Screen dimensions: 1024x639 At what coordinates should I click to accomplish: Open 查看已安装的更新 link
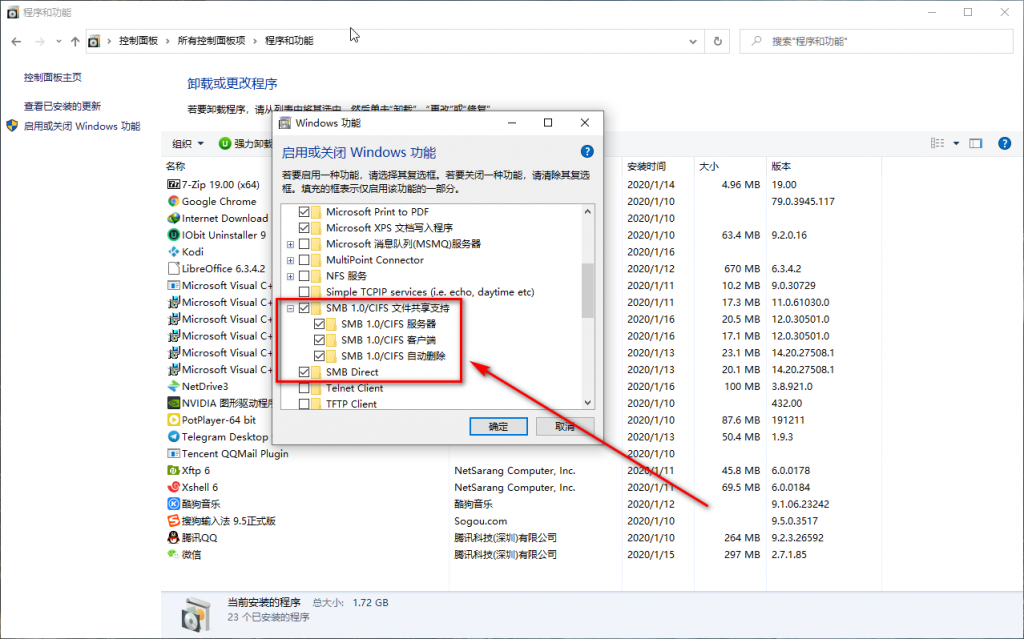click(x=63, y=106)
